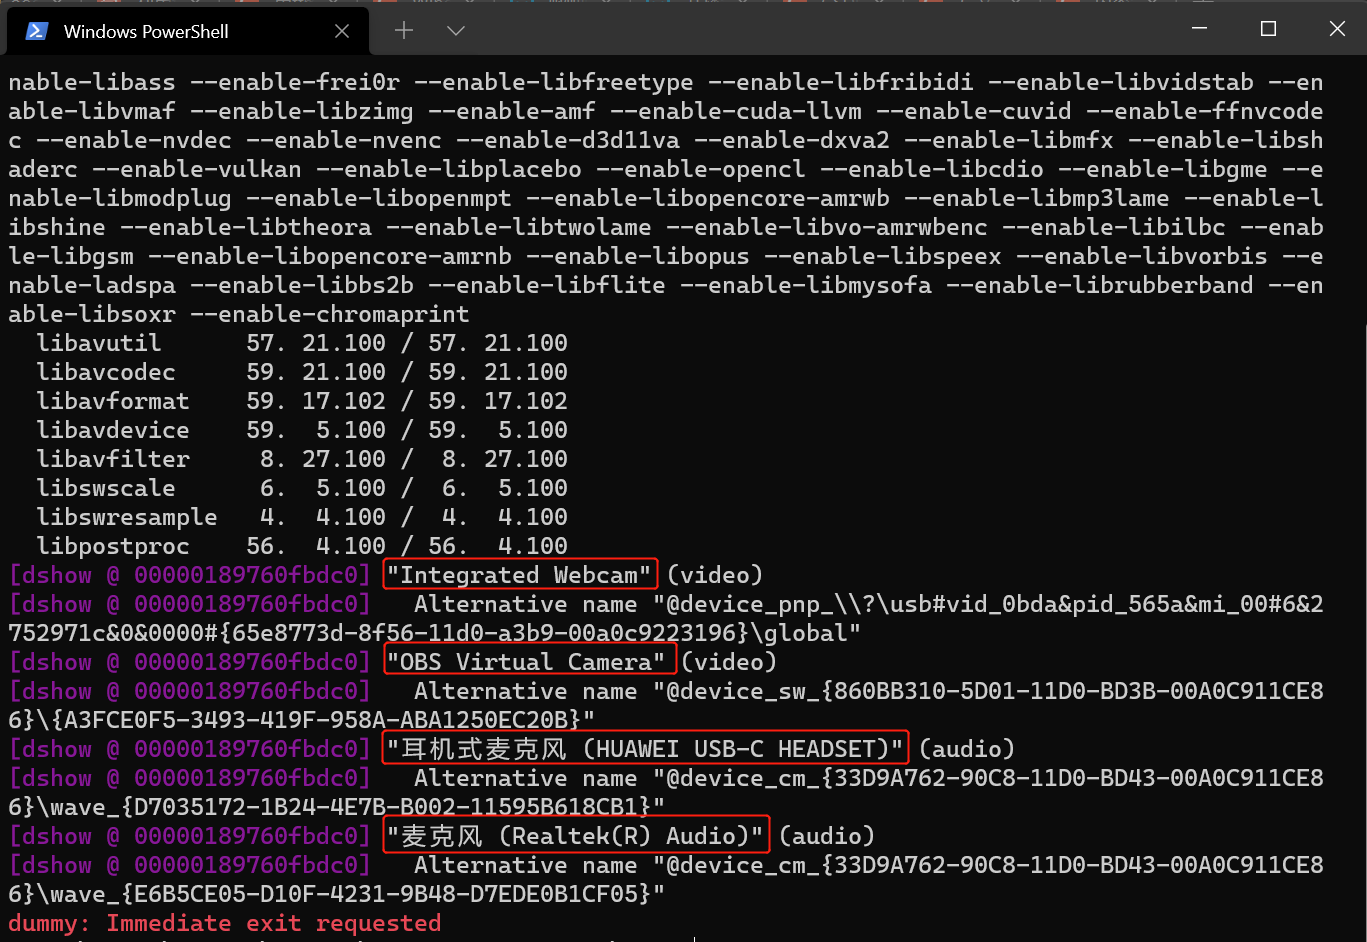Viewport: 1367px width, 942px height.
Task: Close the terminal window
Action: [x=1336, y=29]
